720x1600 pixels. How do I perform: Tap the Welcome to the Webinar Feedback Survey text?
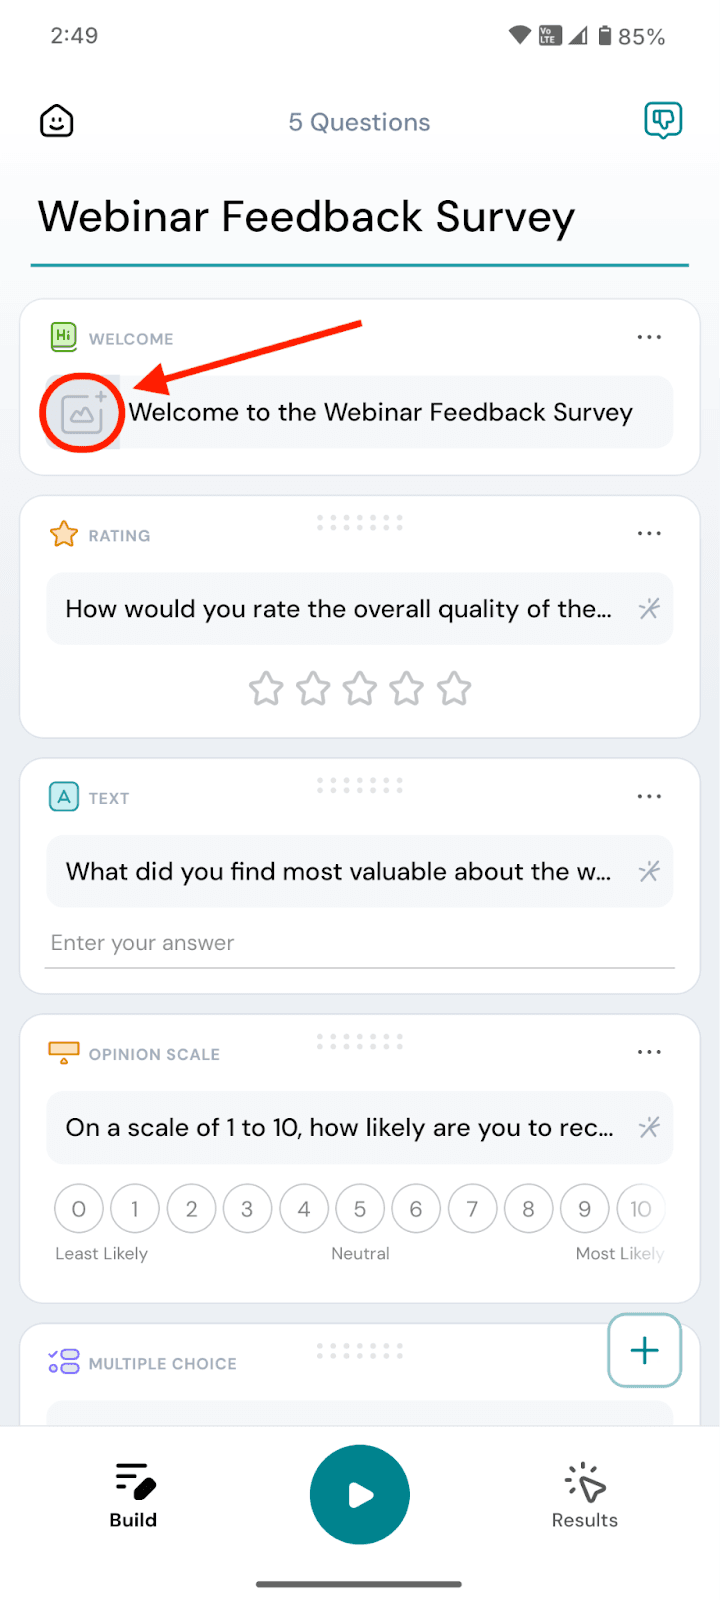click(381, 413)
